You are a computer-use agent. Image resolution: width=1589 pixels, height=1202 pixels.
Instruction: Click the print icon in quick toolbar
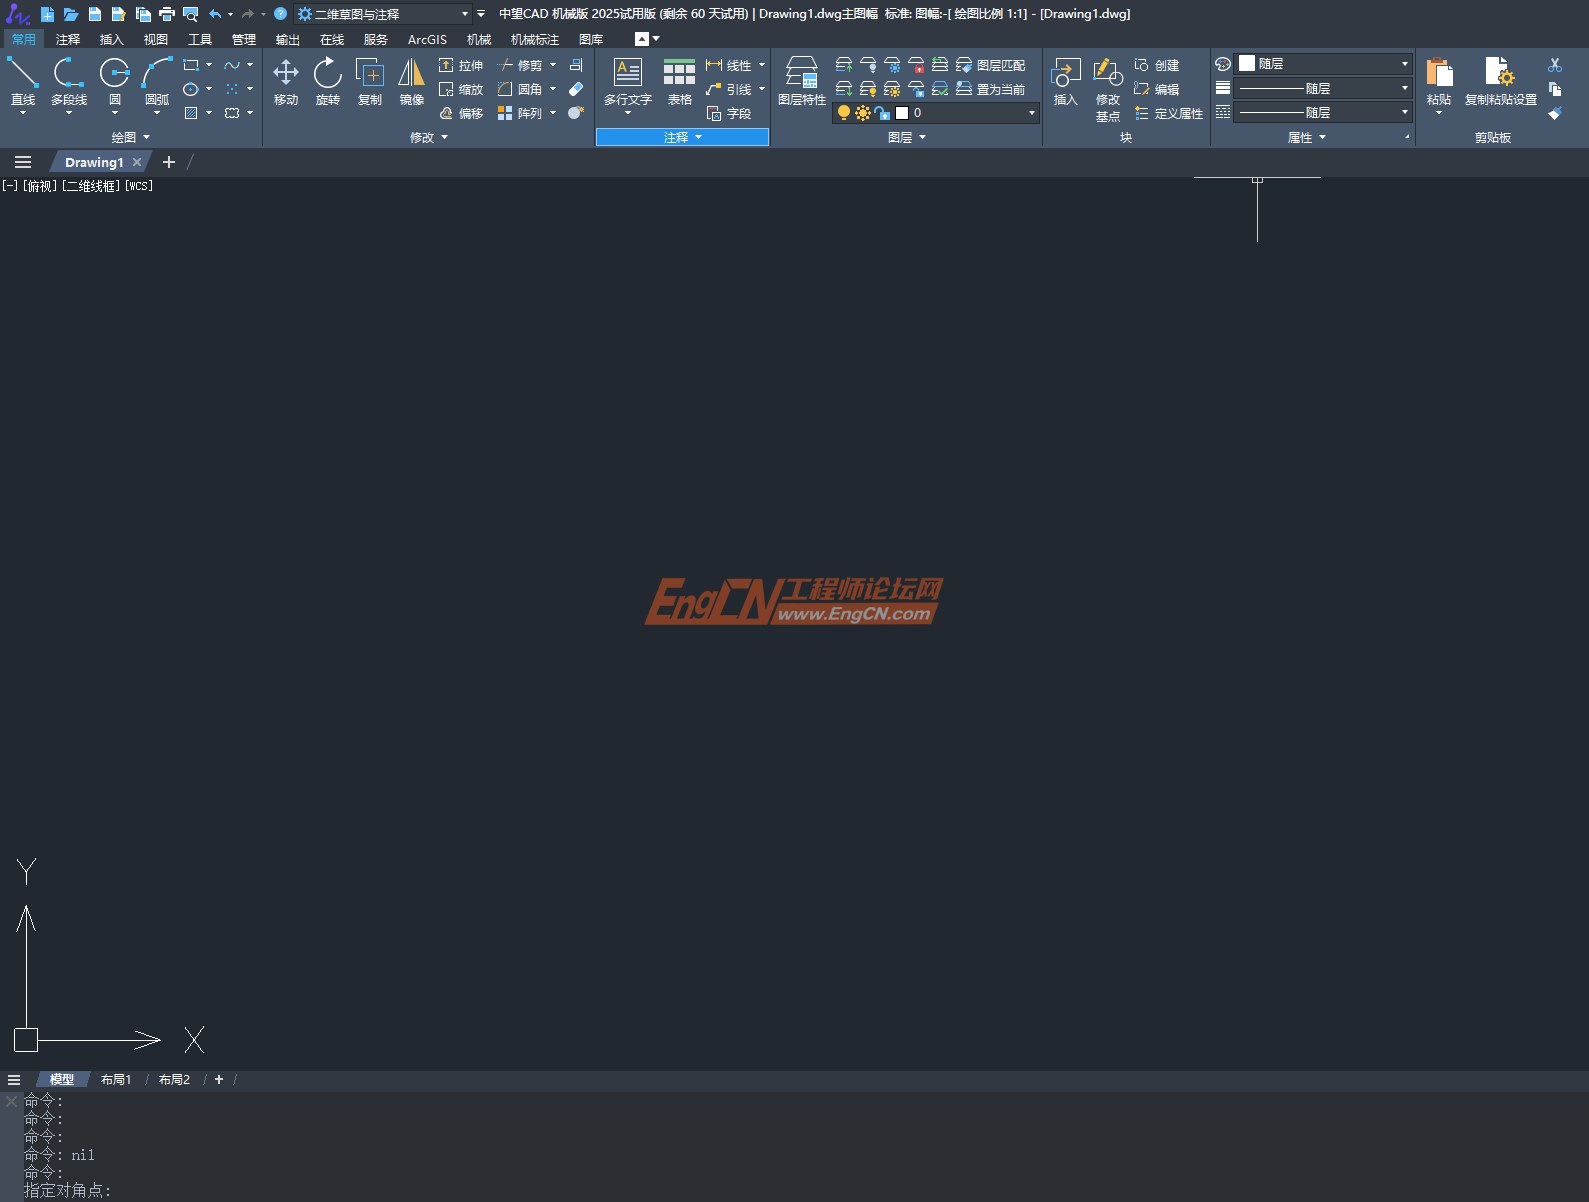pos(166,14)
